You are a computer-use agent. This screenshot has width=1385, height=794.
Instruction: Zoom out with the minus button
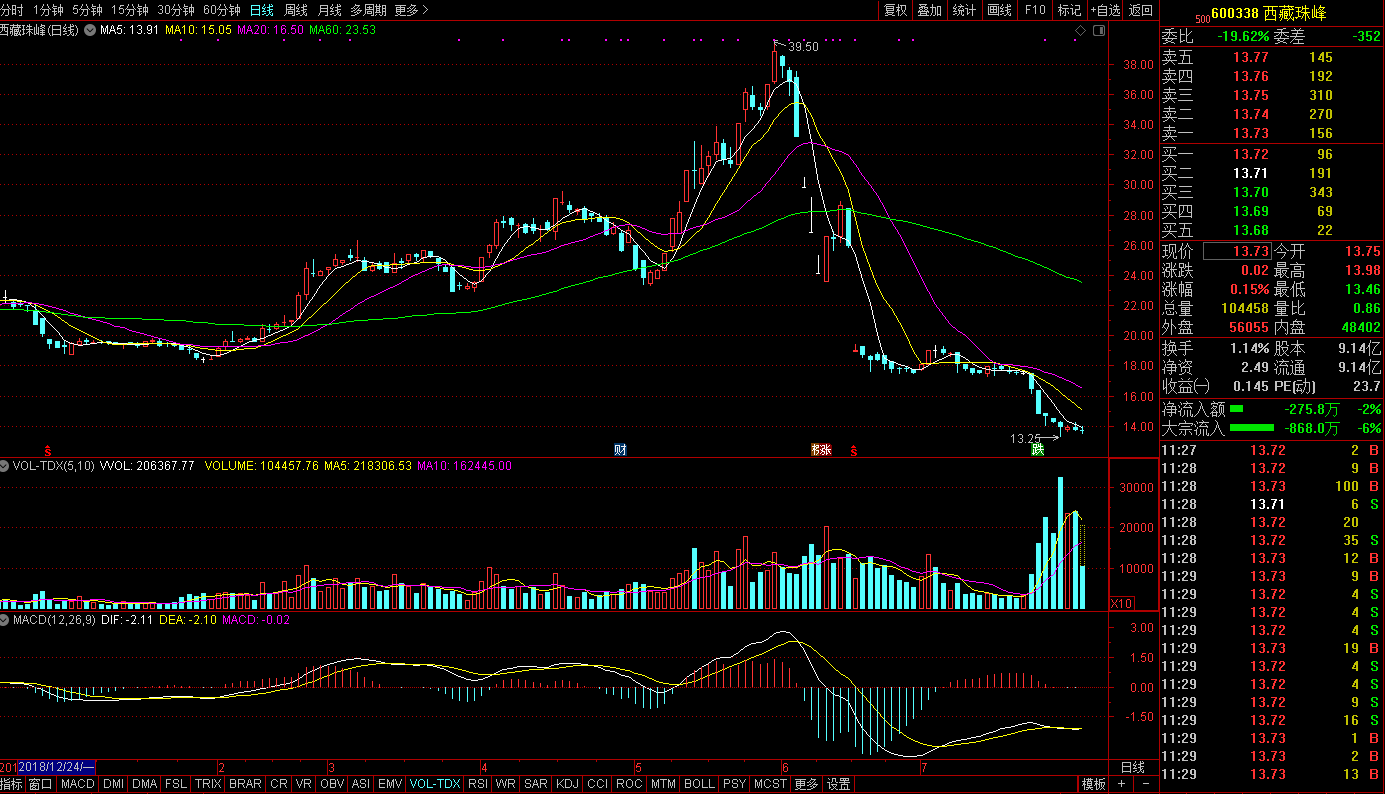(1145, 784)
